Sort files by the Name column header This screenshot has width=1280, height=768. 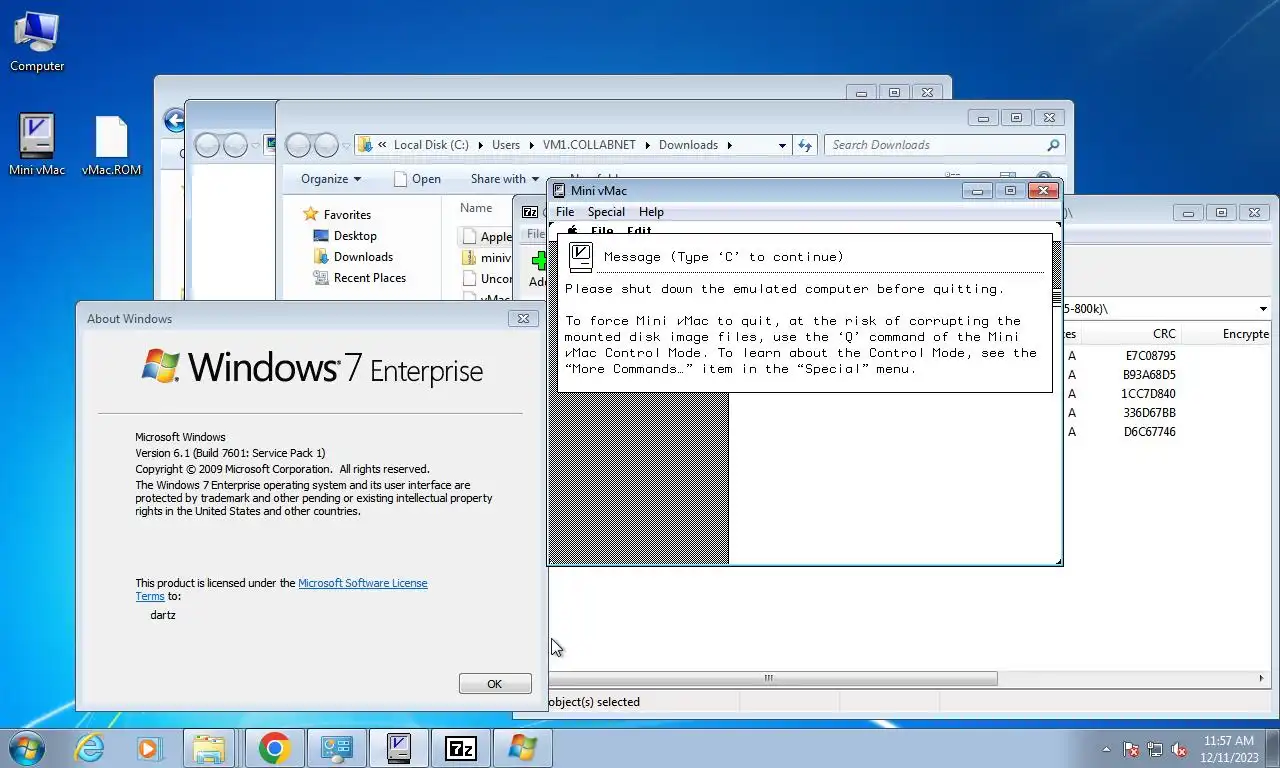tap(476, 208)
